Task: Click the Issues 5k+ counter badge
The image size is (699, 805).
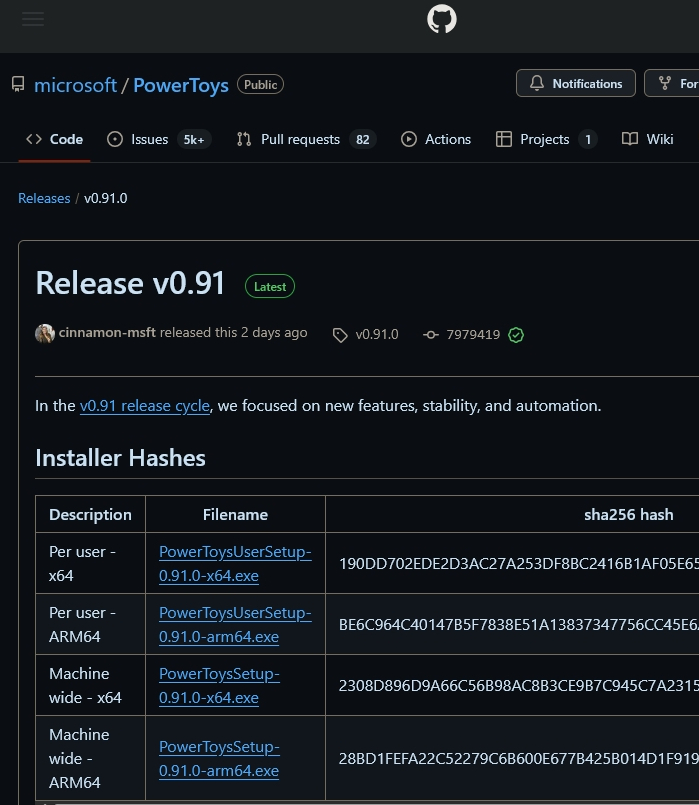Action: tap(194, 140)
